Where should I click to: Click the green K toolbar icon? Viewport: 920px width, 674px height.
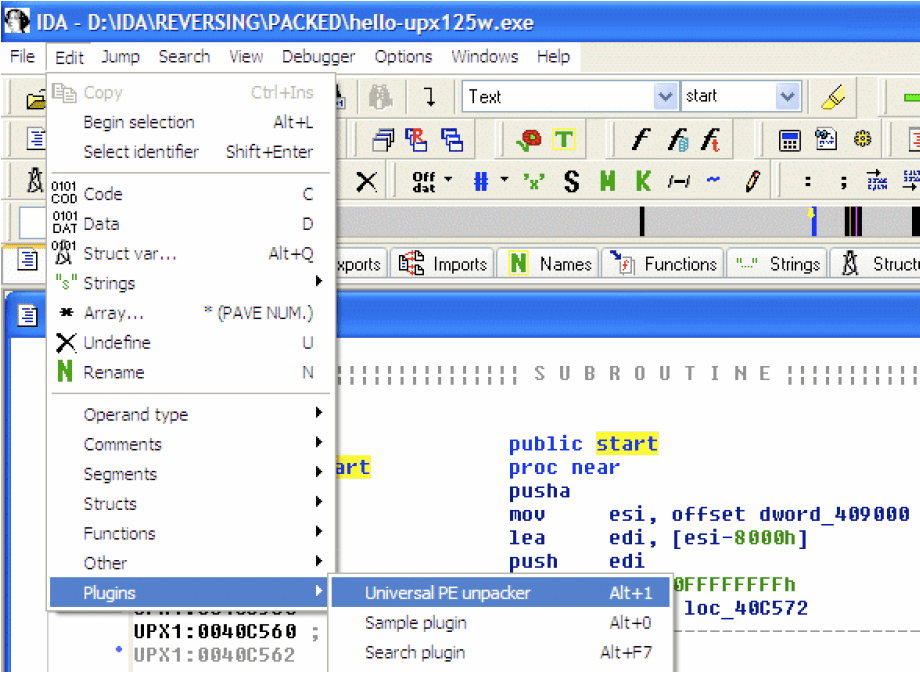pyautogui.click(x=643, y=182)
